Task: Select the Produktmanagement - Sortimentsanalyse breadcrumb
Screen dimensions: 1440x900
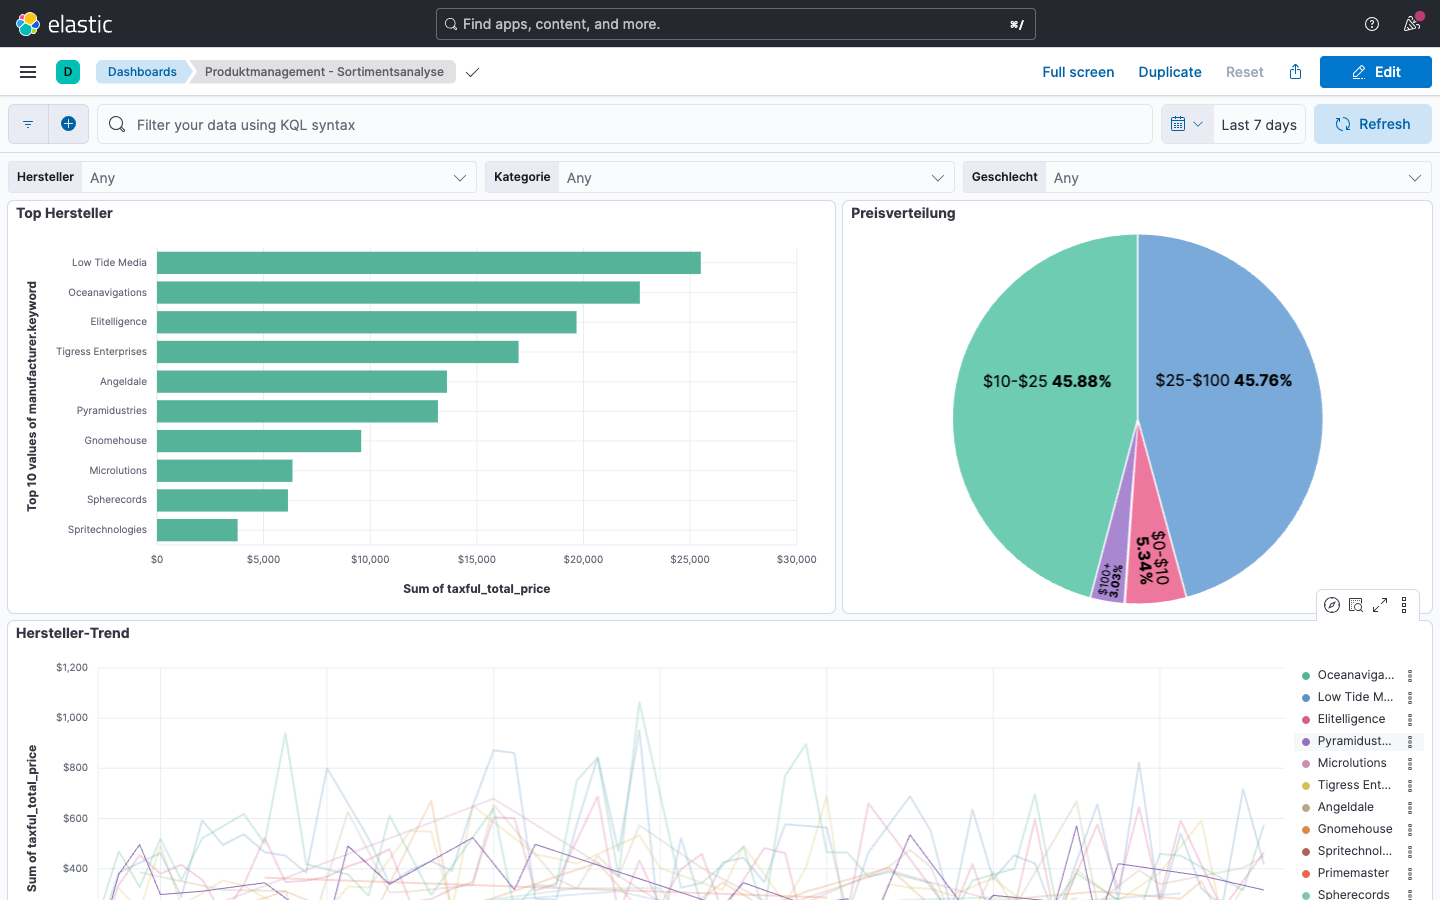Action: [322, 71]
